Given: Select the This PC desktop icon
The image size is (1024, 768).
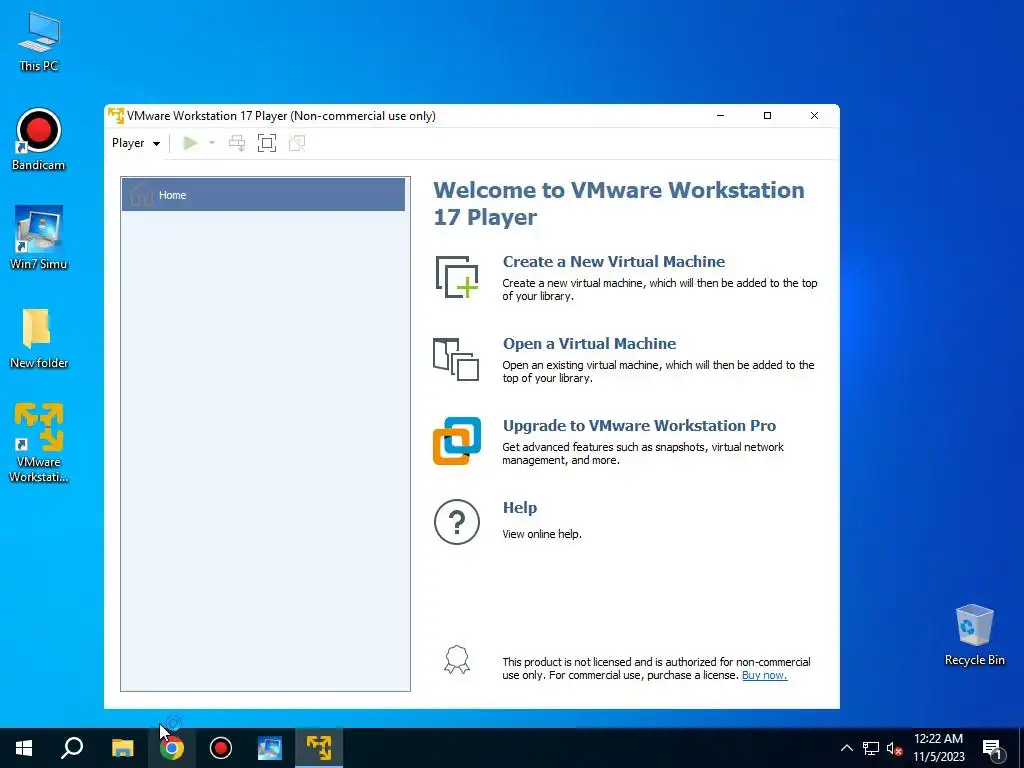Looking at the screenshot, I should coord(39,42).
